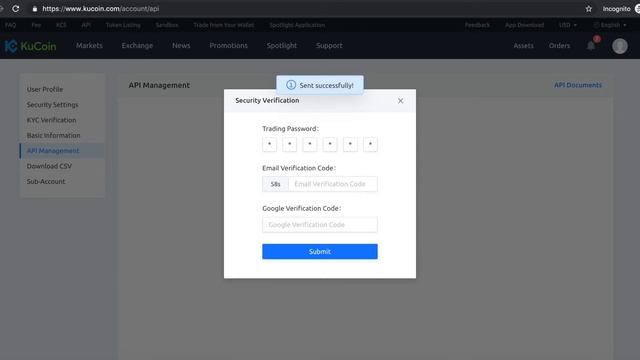
Task: Open the KuCoin logo home link
Action: pyautogui.click(x=31, y=46)
